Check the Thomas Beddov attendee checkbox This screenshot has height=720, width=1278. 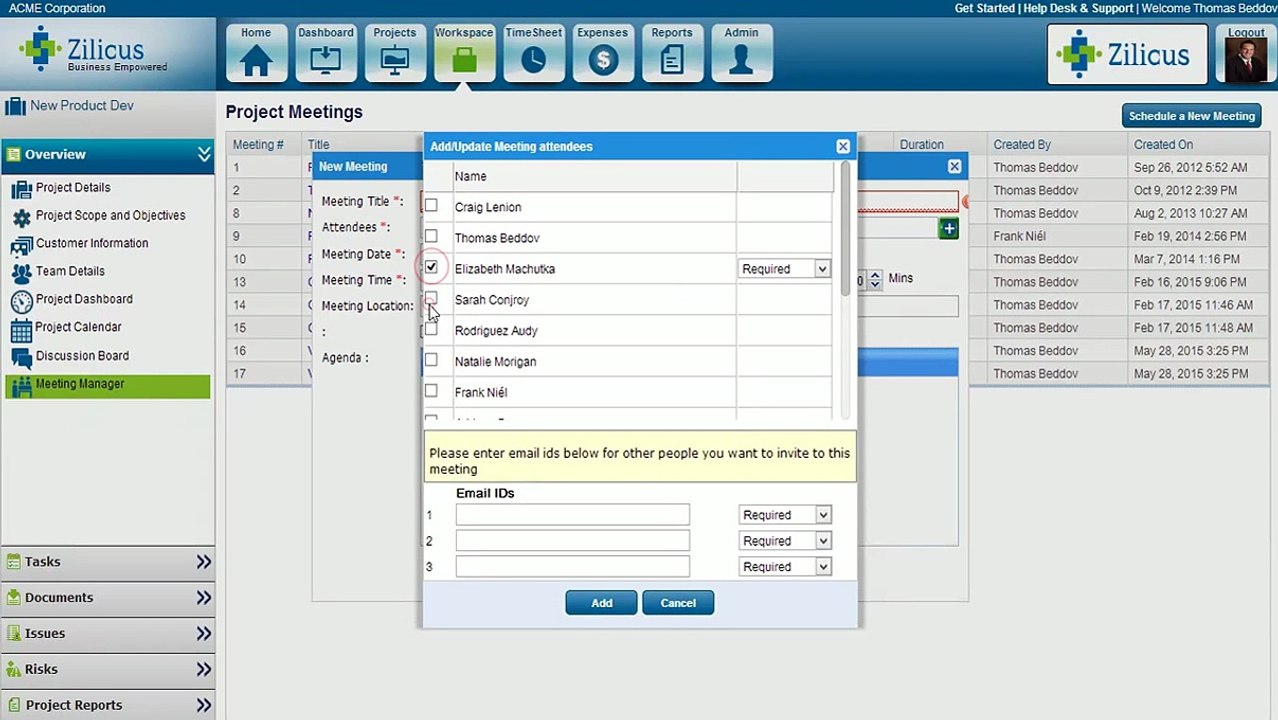point(431,237)
